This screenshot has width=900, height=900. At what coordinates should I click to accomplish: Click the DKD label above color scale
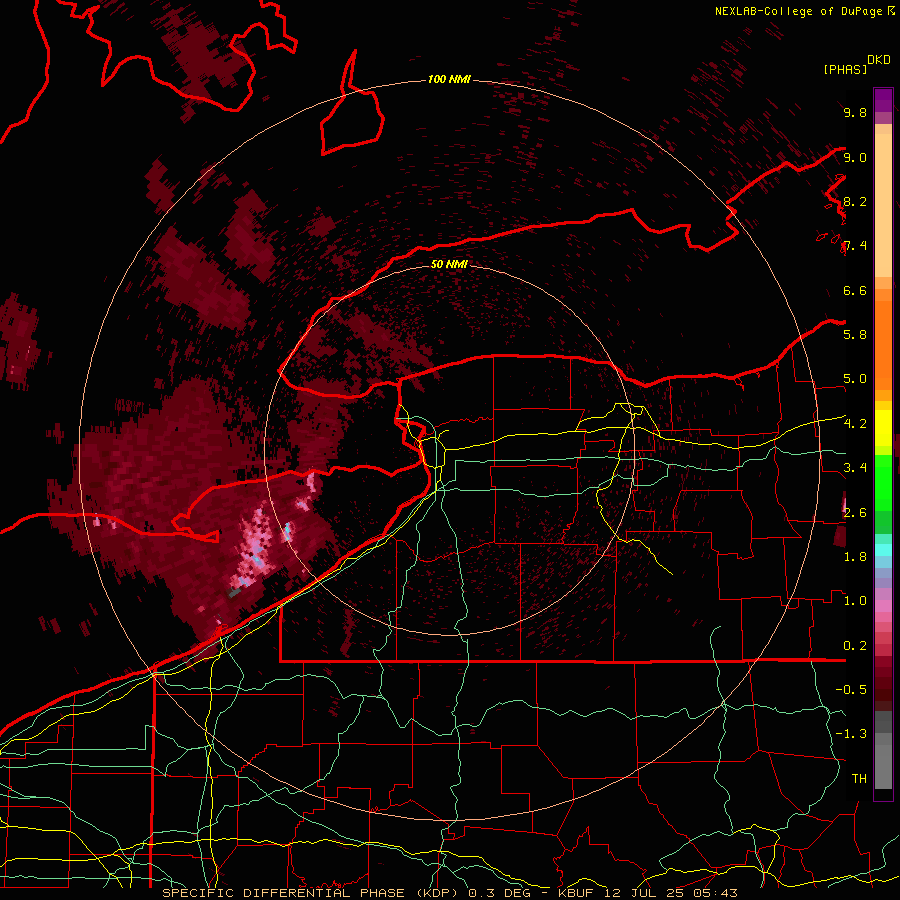pyautogui.click(x=879, y=60)
